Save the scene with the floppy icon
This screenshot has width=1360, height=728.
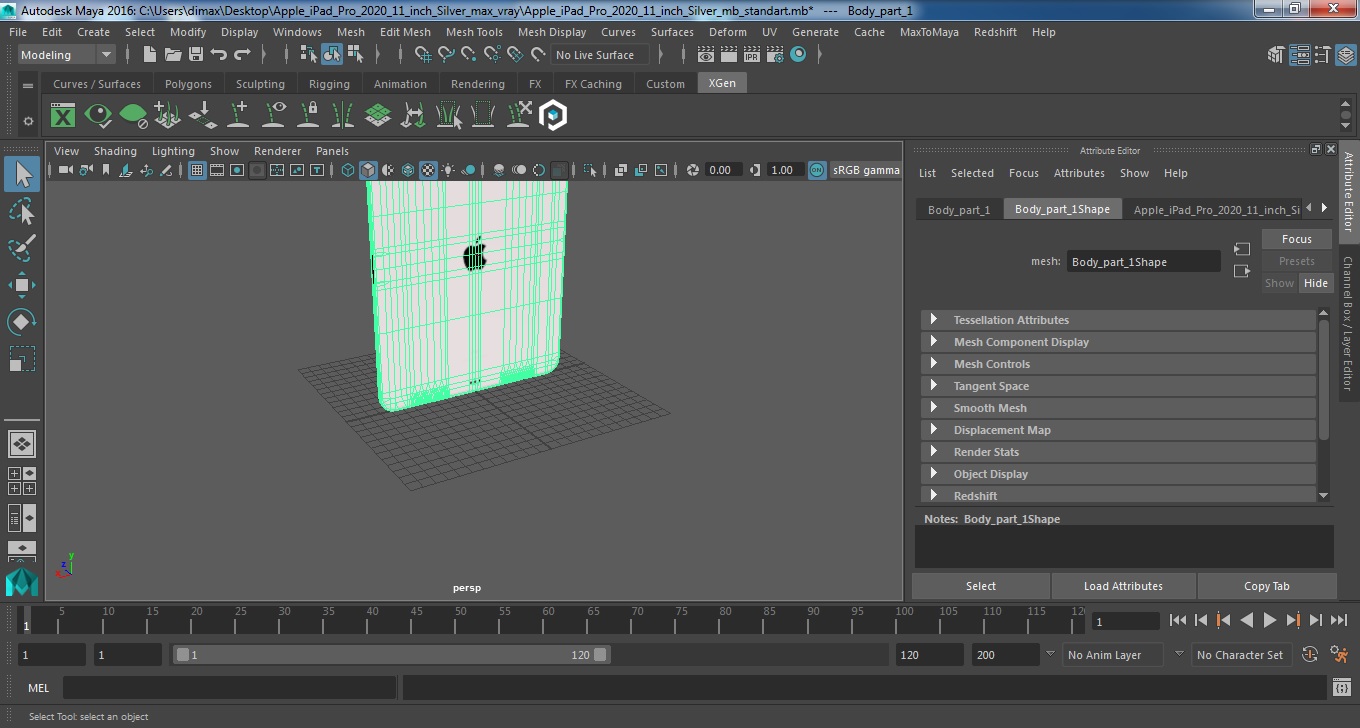point(196,55)
